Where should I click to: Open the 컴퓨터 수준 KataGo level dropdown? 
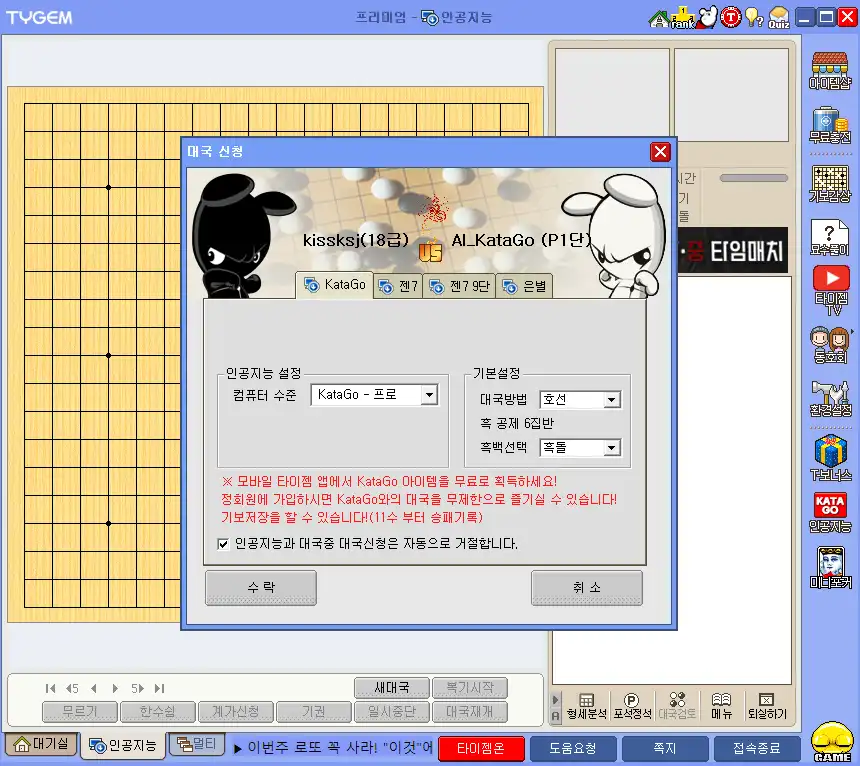point(431,394)
